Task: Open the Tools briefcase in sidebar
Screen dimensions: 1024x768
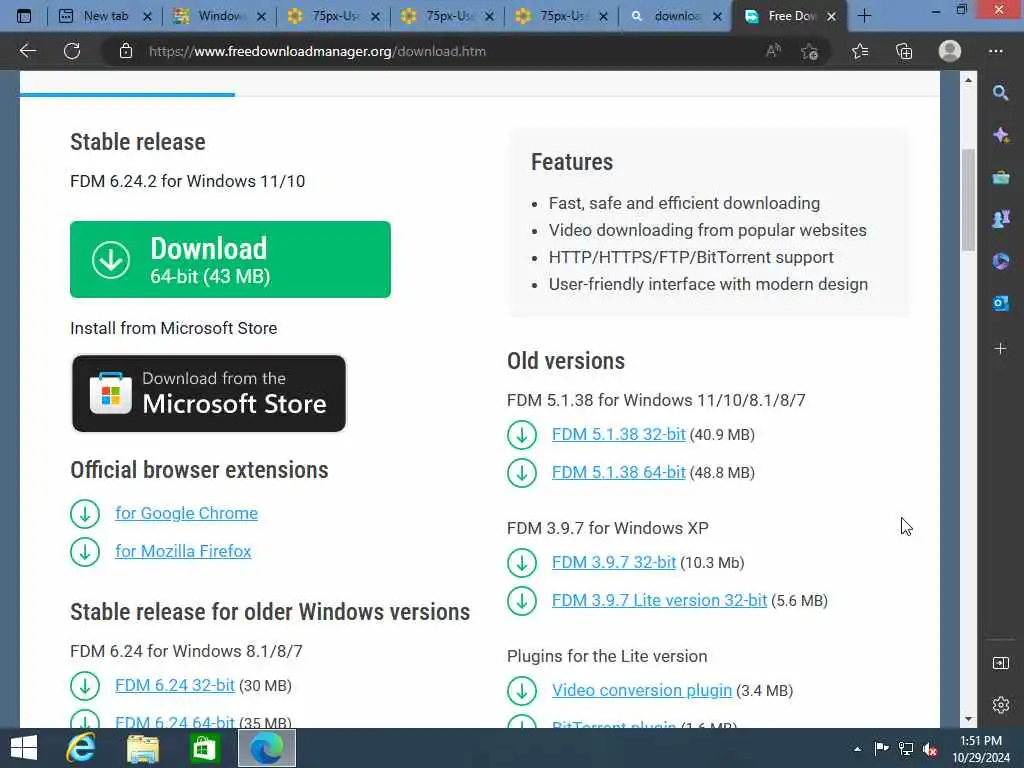Action: tap(1000, 177)
